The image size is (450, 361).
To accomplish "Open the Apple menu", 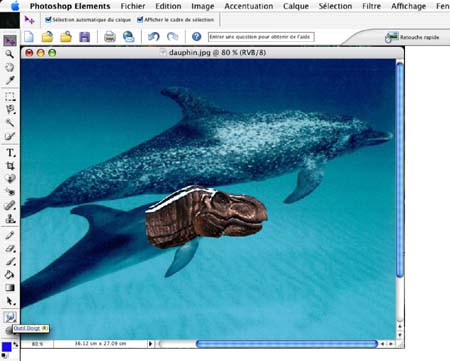I will click(15, 6).
